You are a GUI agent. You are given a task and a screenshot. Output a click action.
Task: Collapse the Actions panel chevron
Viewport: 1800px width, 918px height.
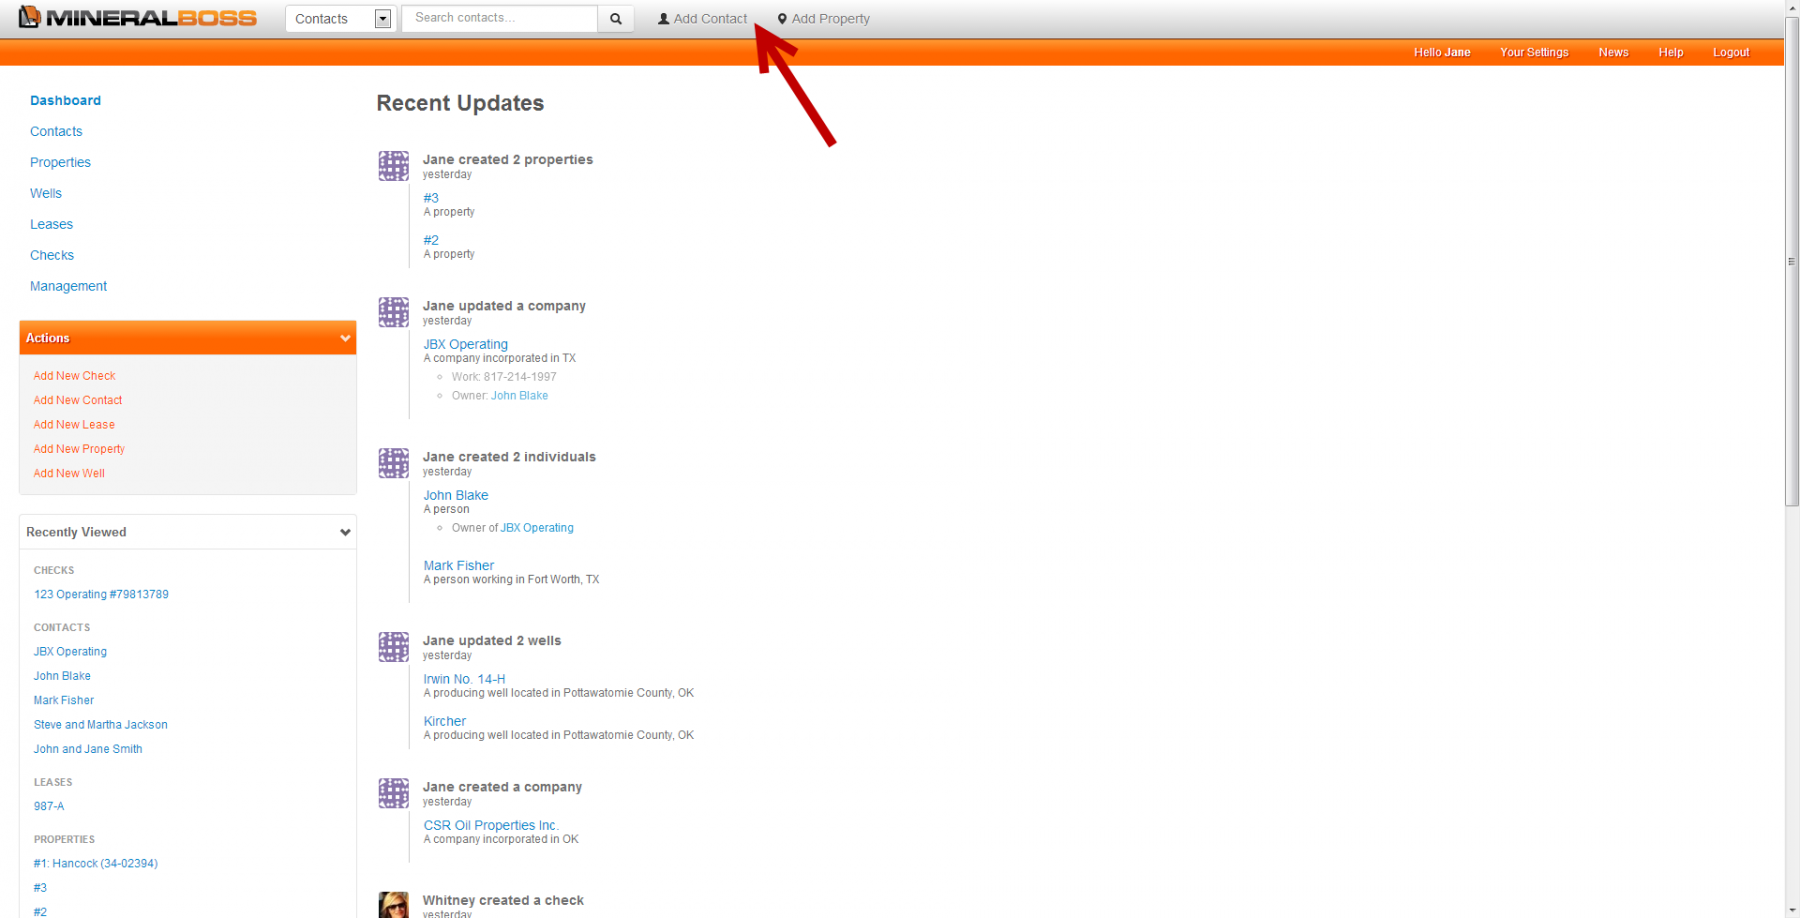tap(345, 338)
